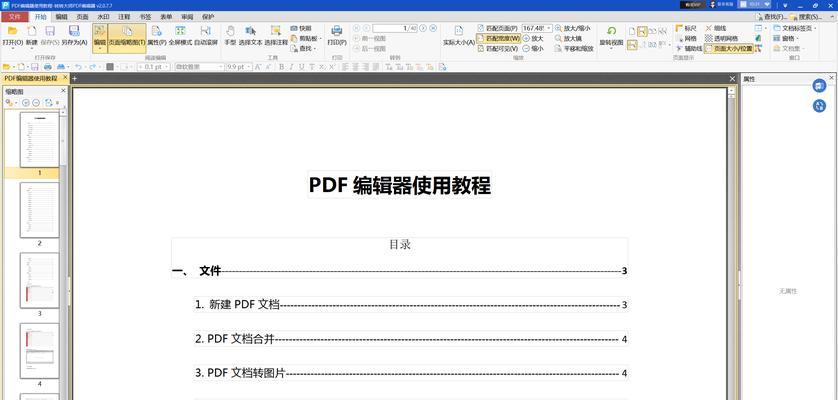838x400 pixels.
Task: Select page 4 thumbnail
Action: [x=40, y=351]
